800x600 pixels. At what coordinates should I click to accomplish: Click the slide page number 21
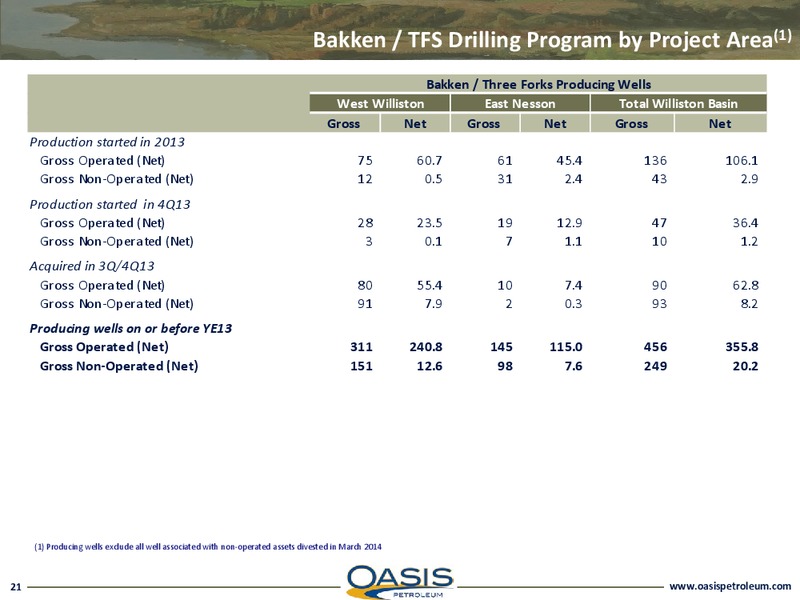coord(16,587)
